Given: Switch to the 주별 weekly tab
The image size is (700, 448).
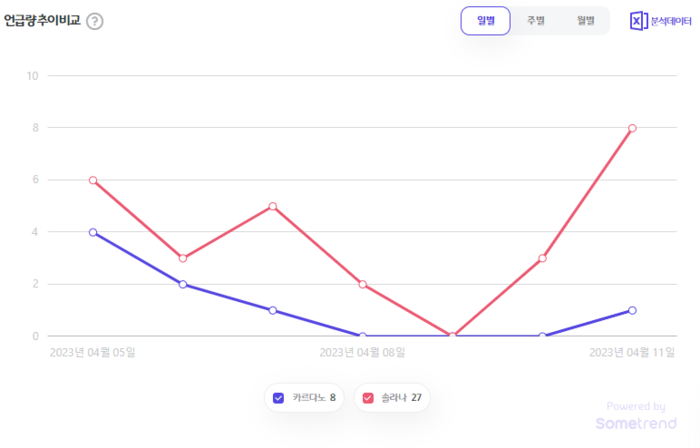Looking at the screenshot, I should coord(536,21).
